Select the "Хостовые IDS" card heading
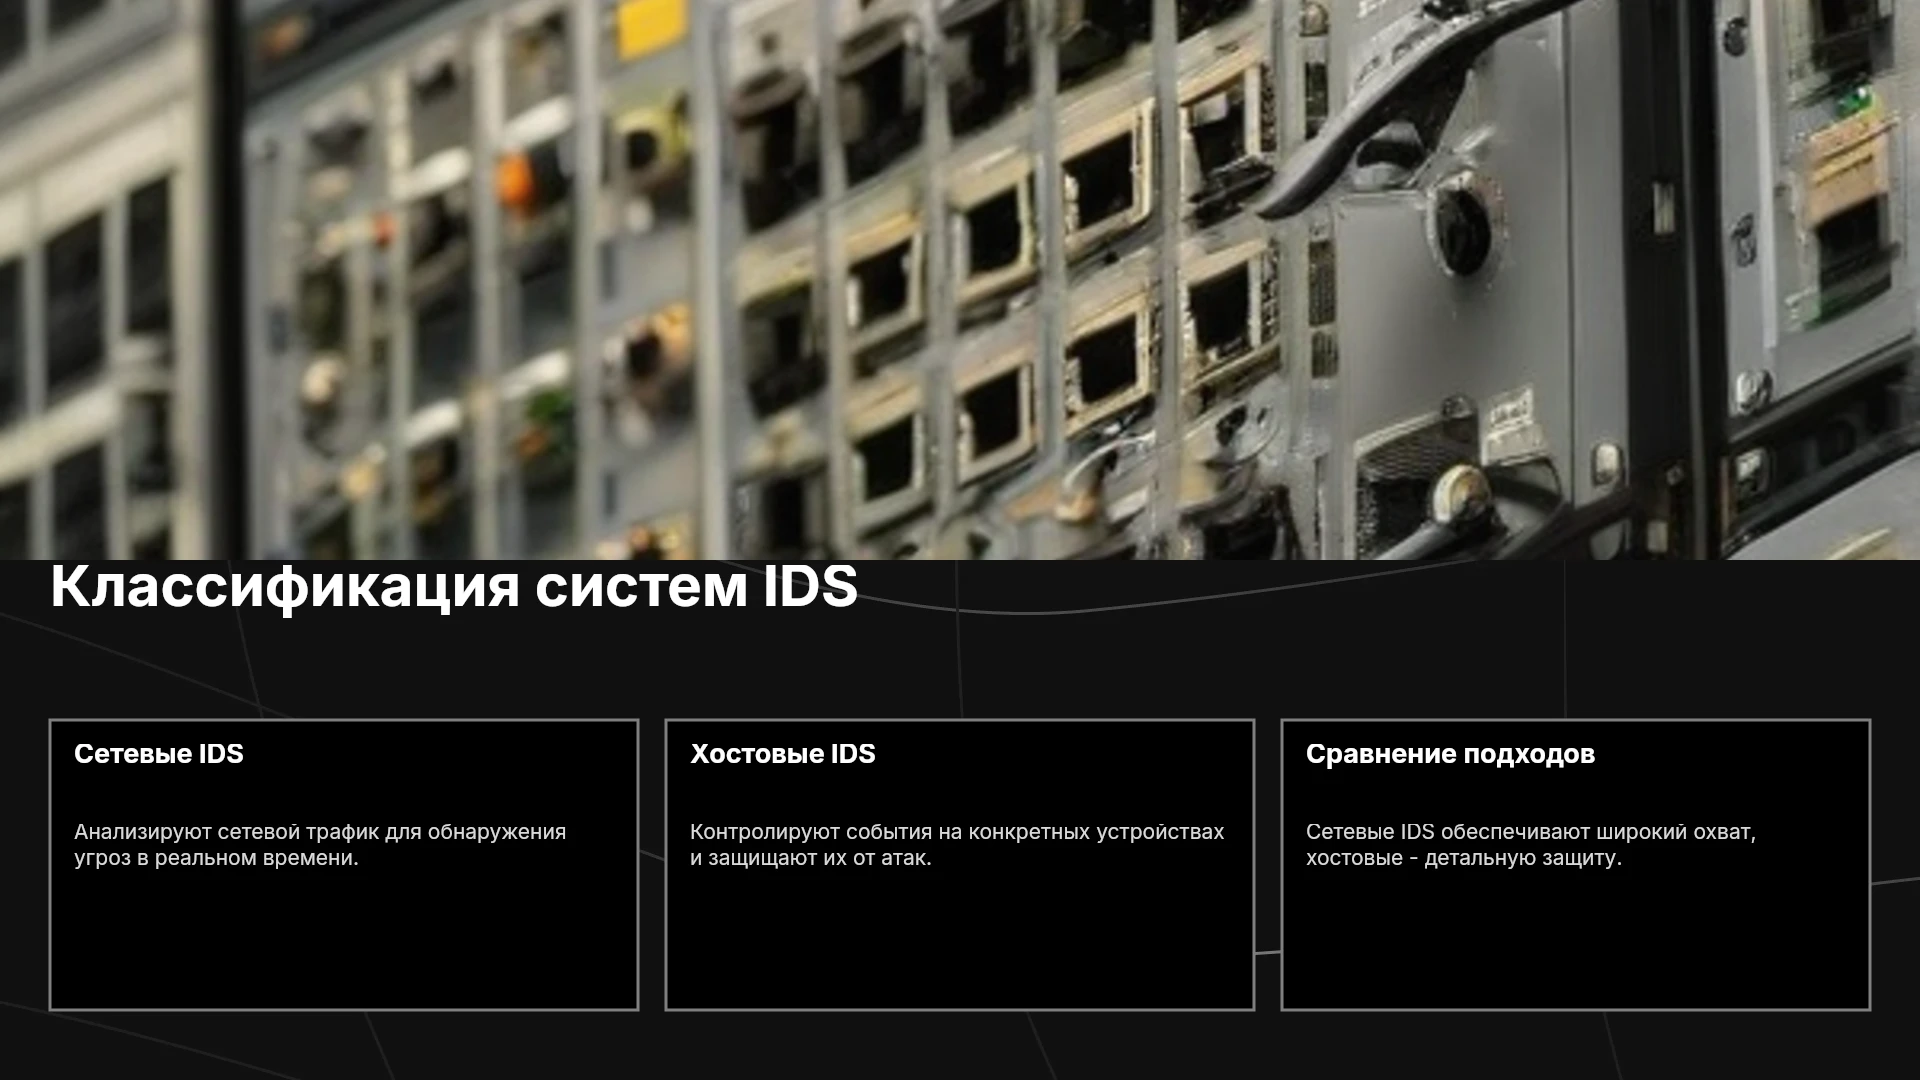This screenshot has width=1920, height=1080. click(x=783, y=754)
